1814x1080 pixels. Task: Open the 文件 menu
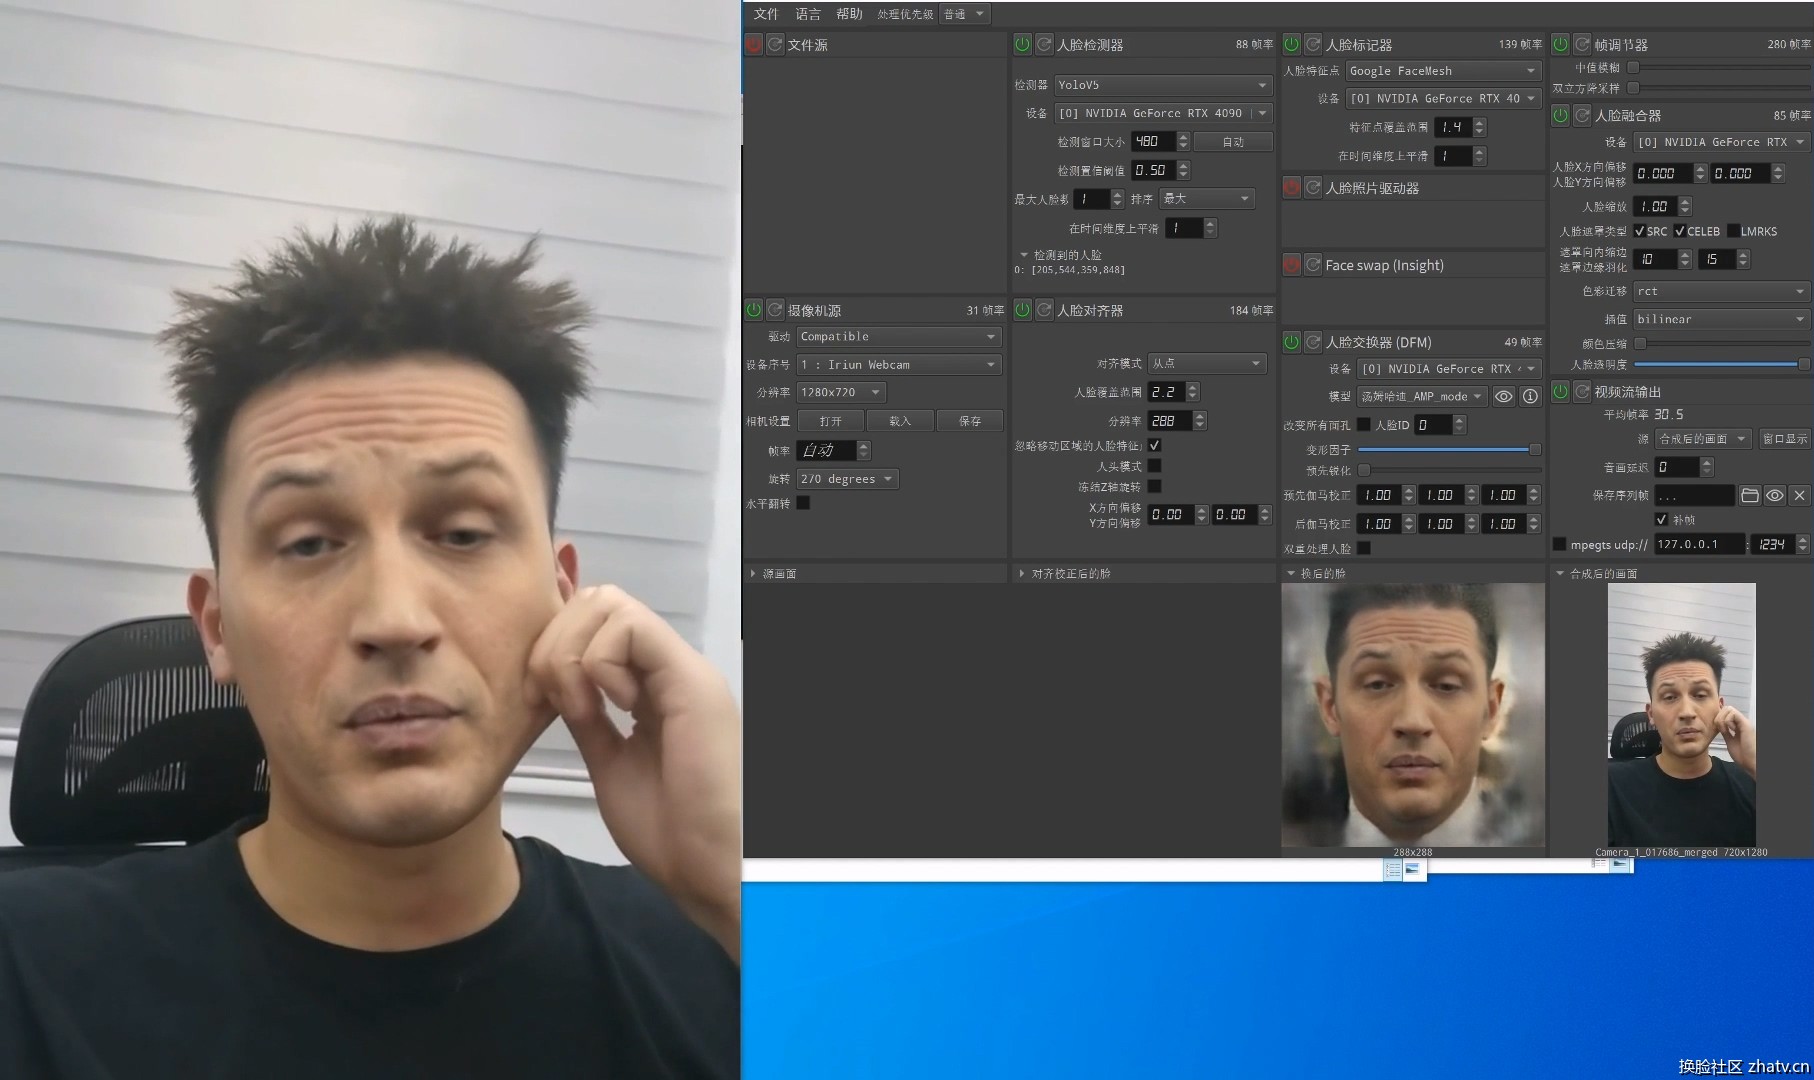click(765, 14)
